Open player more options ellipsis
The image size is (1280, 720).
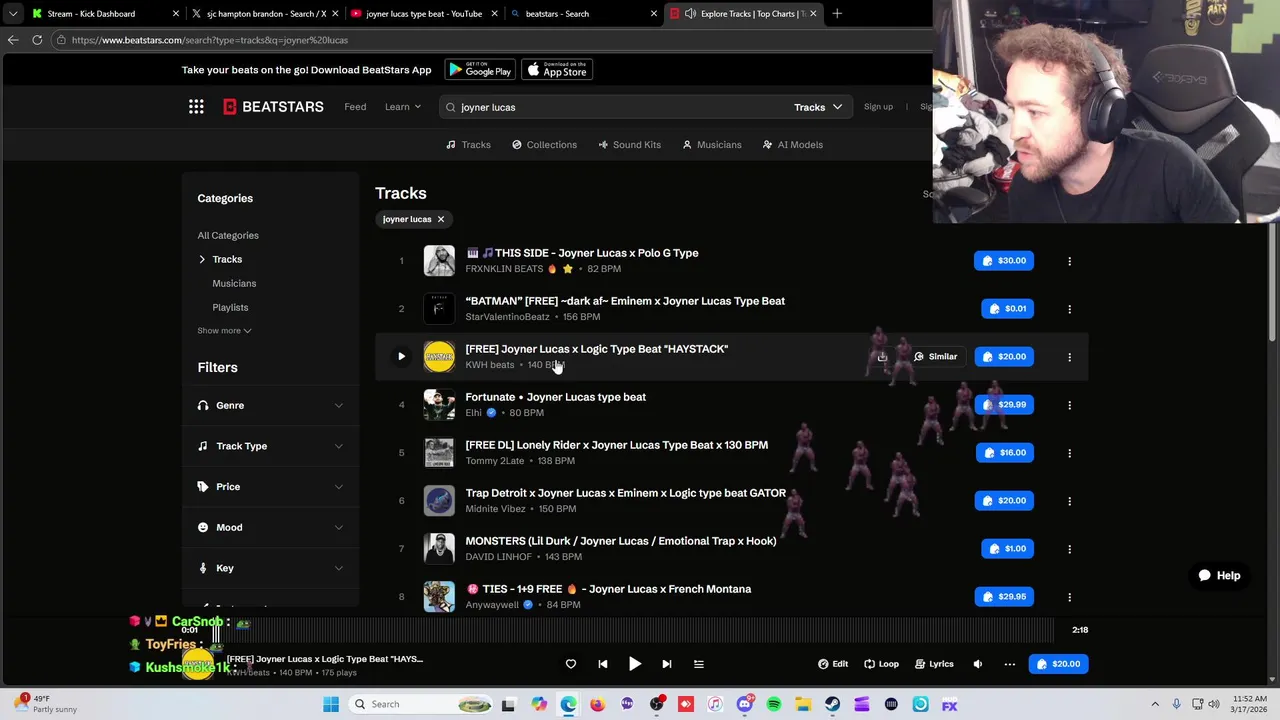pos(1010,664)
